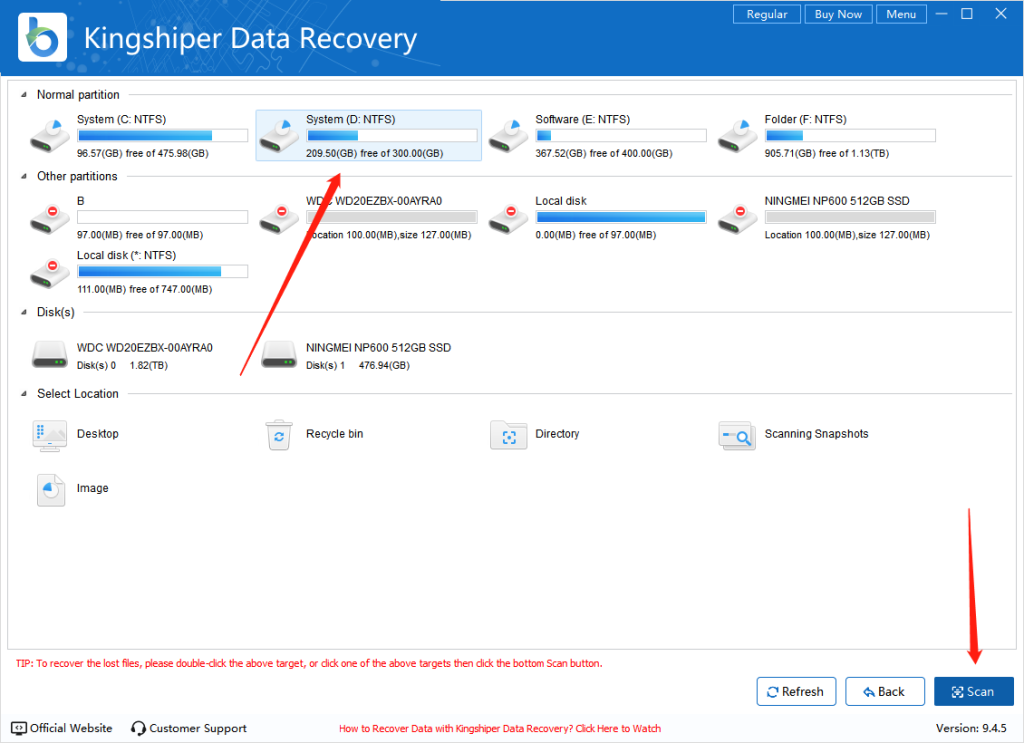Viewport: 1024px width, 743px height.
Task: Click the System C: usage bar
Action: [x=163, y=136]
